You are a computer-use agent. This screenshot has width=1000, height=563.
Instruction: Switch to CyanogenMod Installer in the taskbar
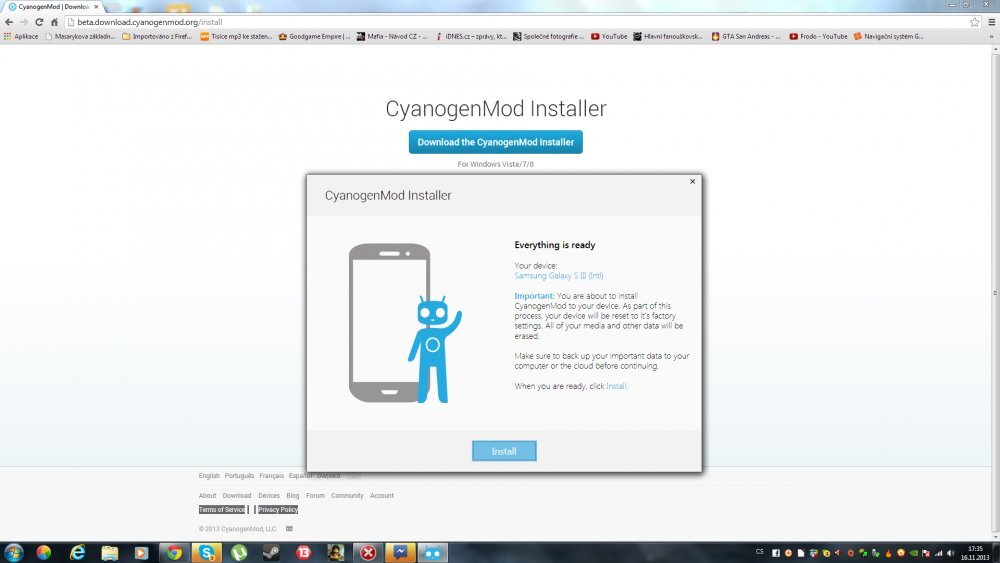(433, 552)
